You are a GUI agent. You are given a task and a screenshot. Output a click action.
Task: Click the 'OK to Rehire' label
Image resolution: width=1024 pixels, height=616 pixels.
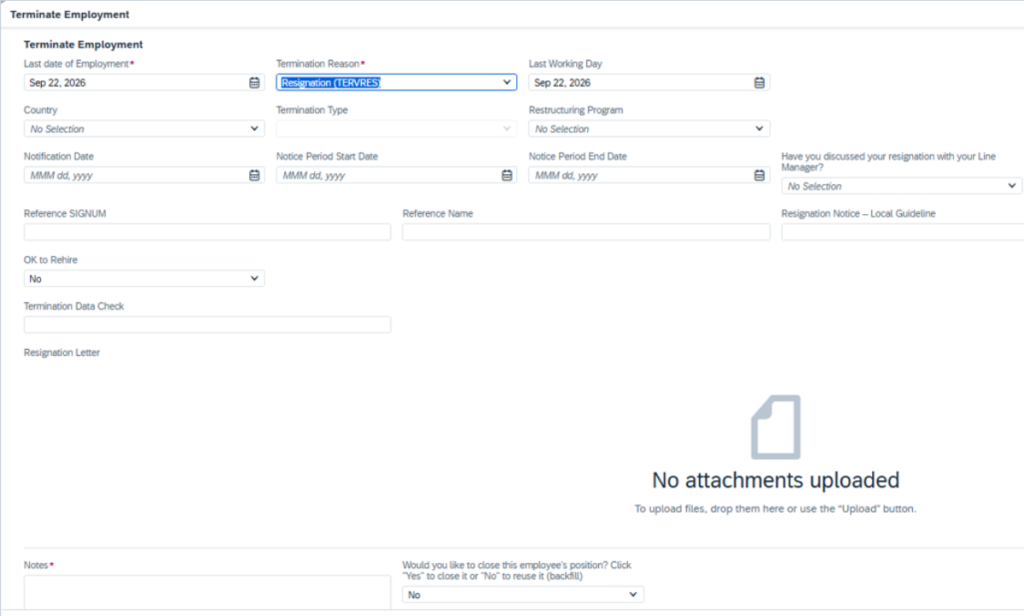click(x=51, y=260)
